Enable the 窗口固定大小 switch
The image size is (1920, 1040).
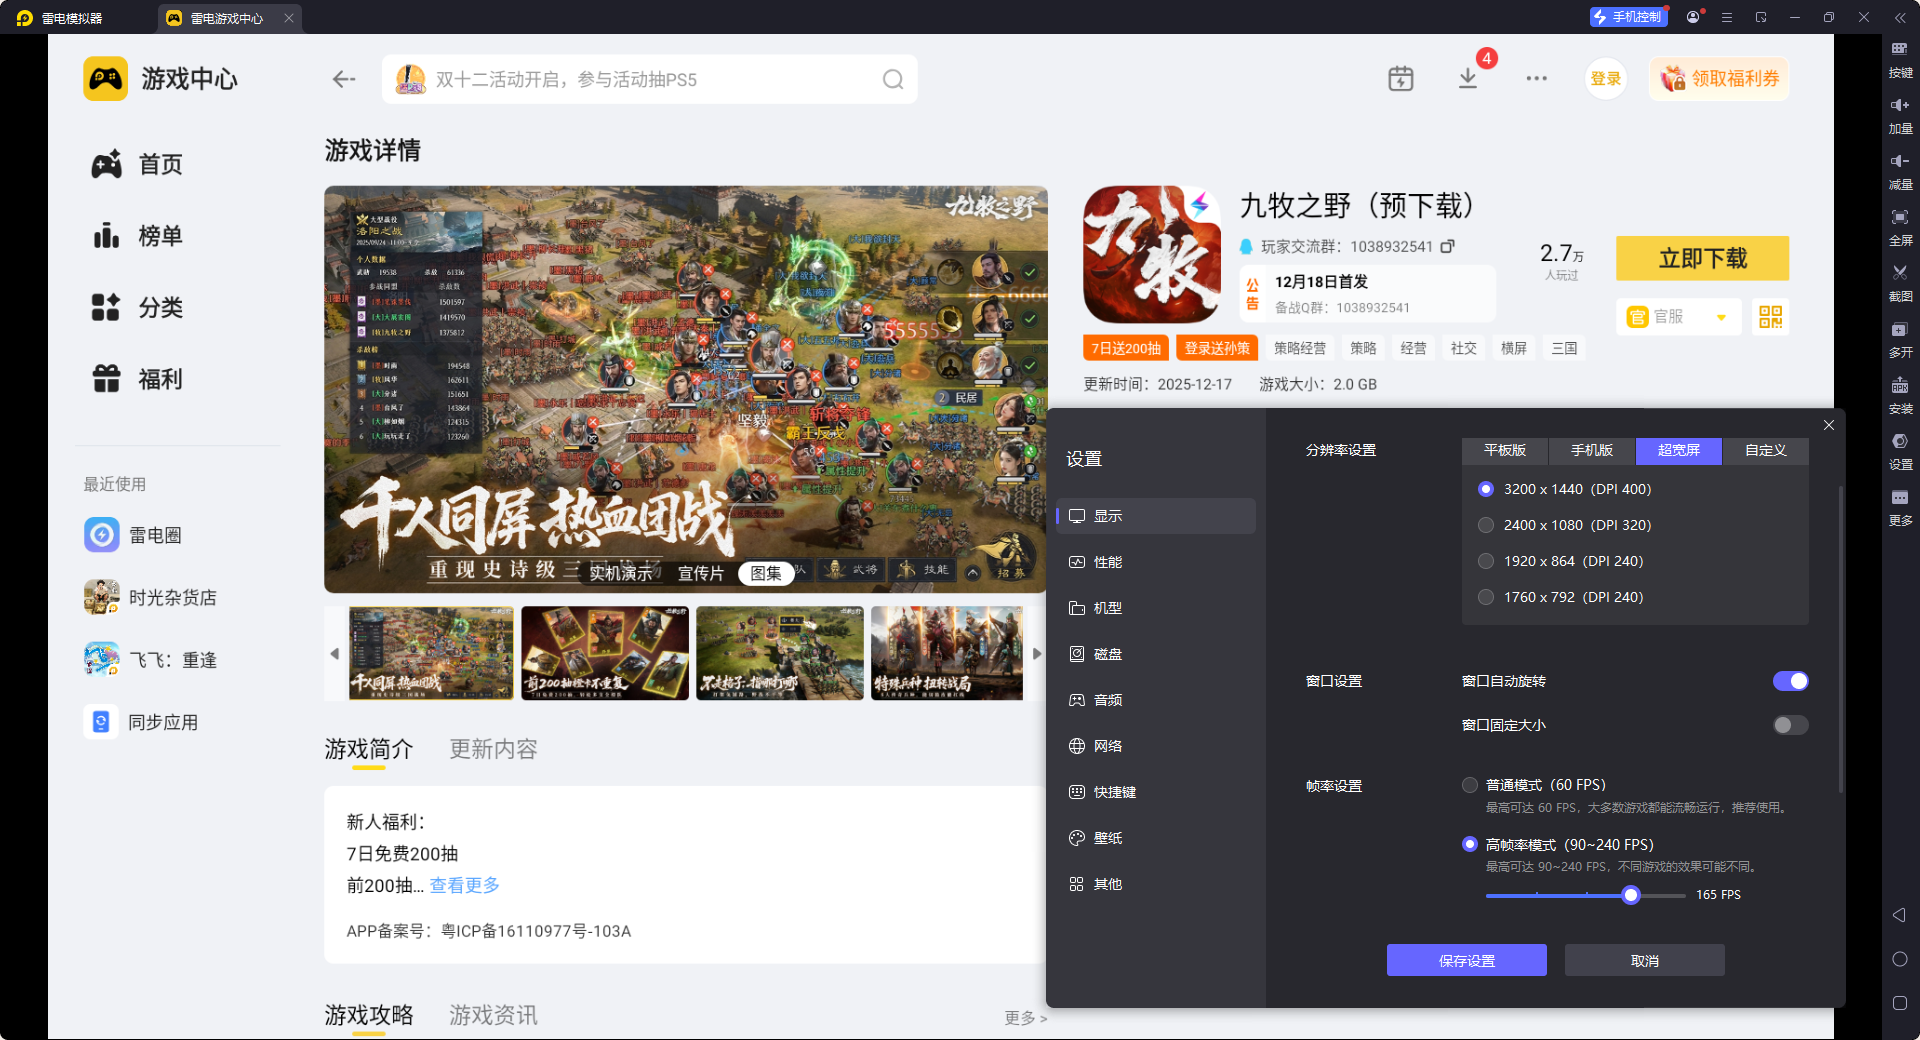[1789, 725]
